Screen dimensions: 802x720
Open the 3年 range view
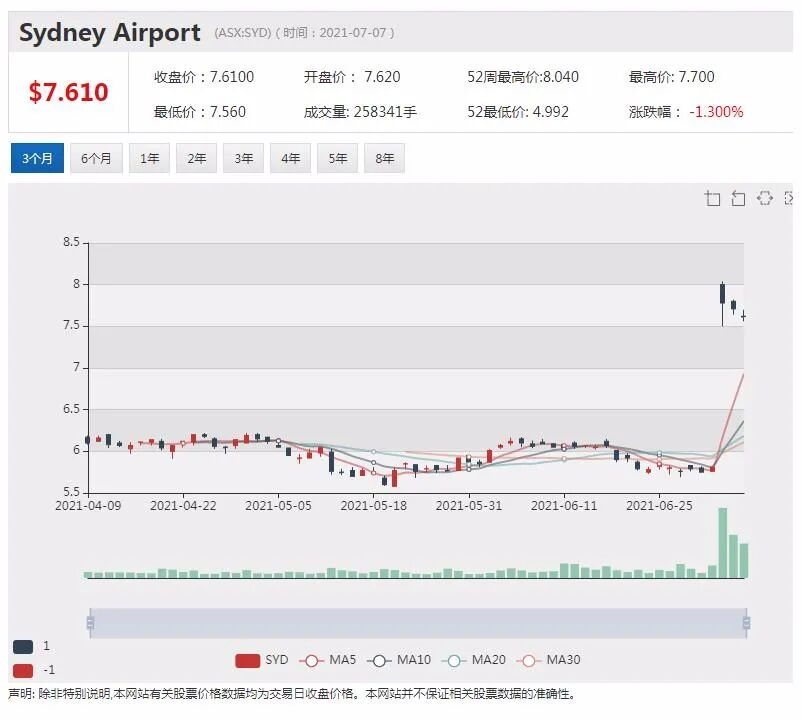coord(243,158)
